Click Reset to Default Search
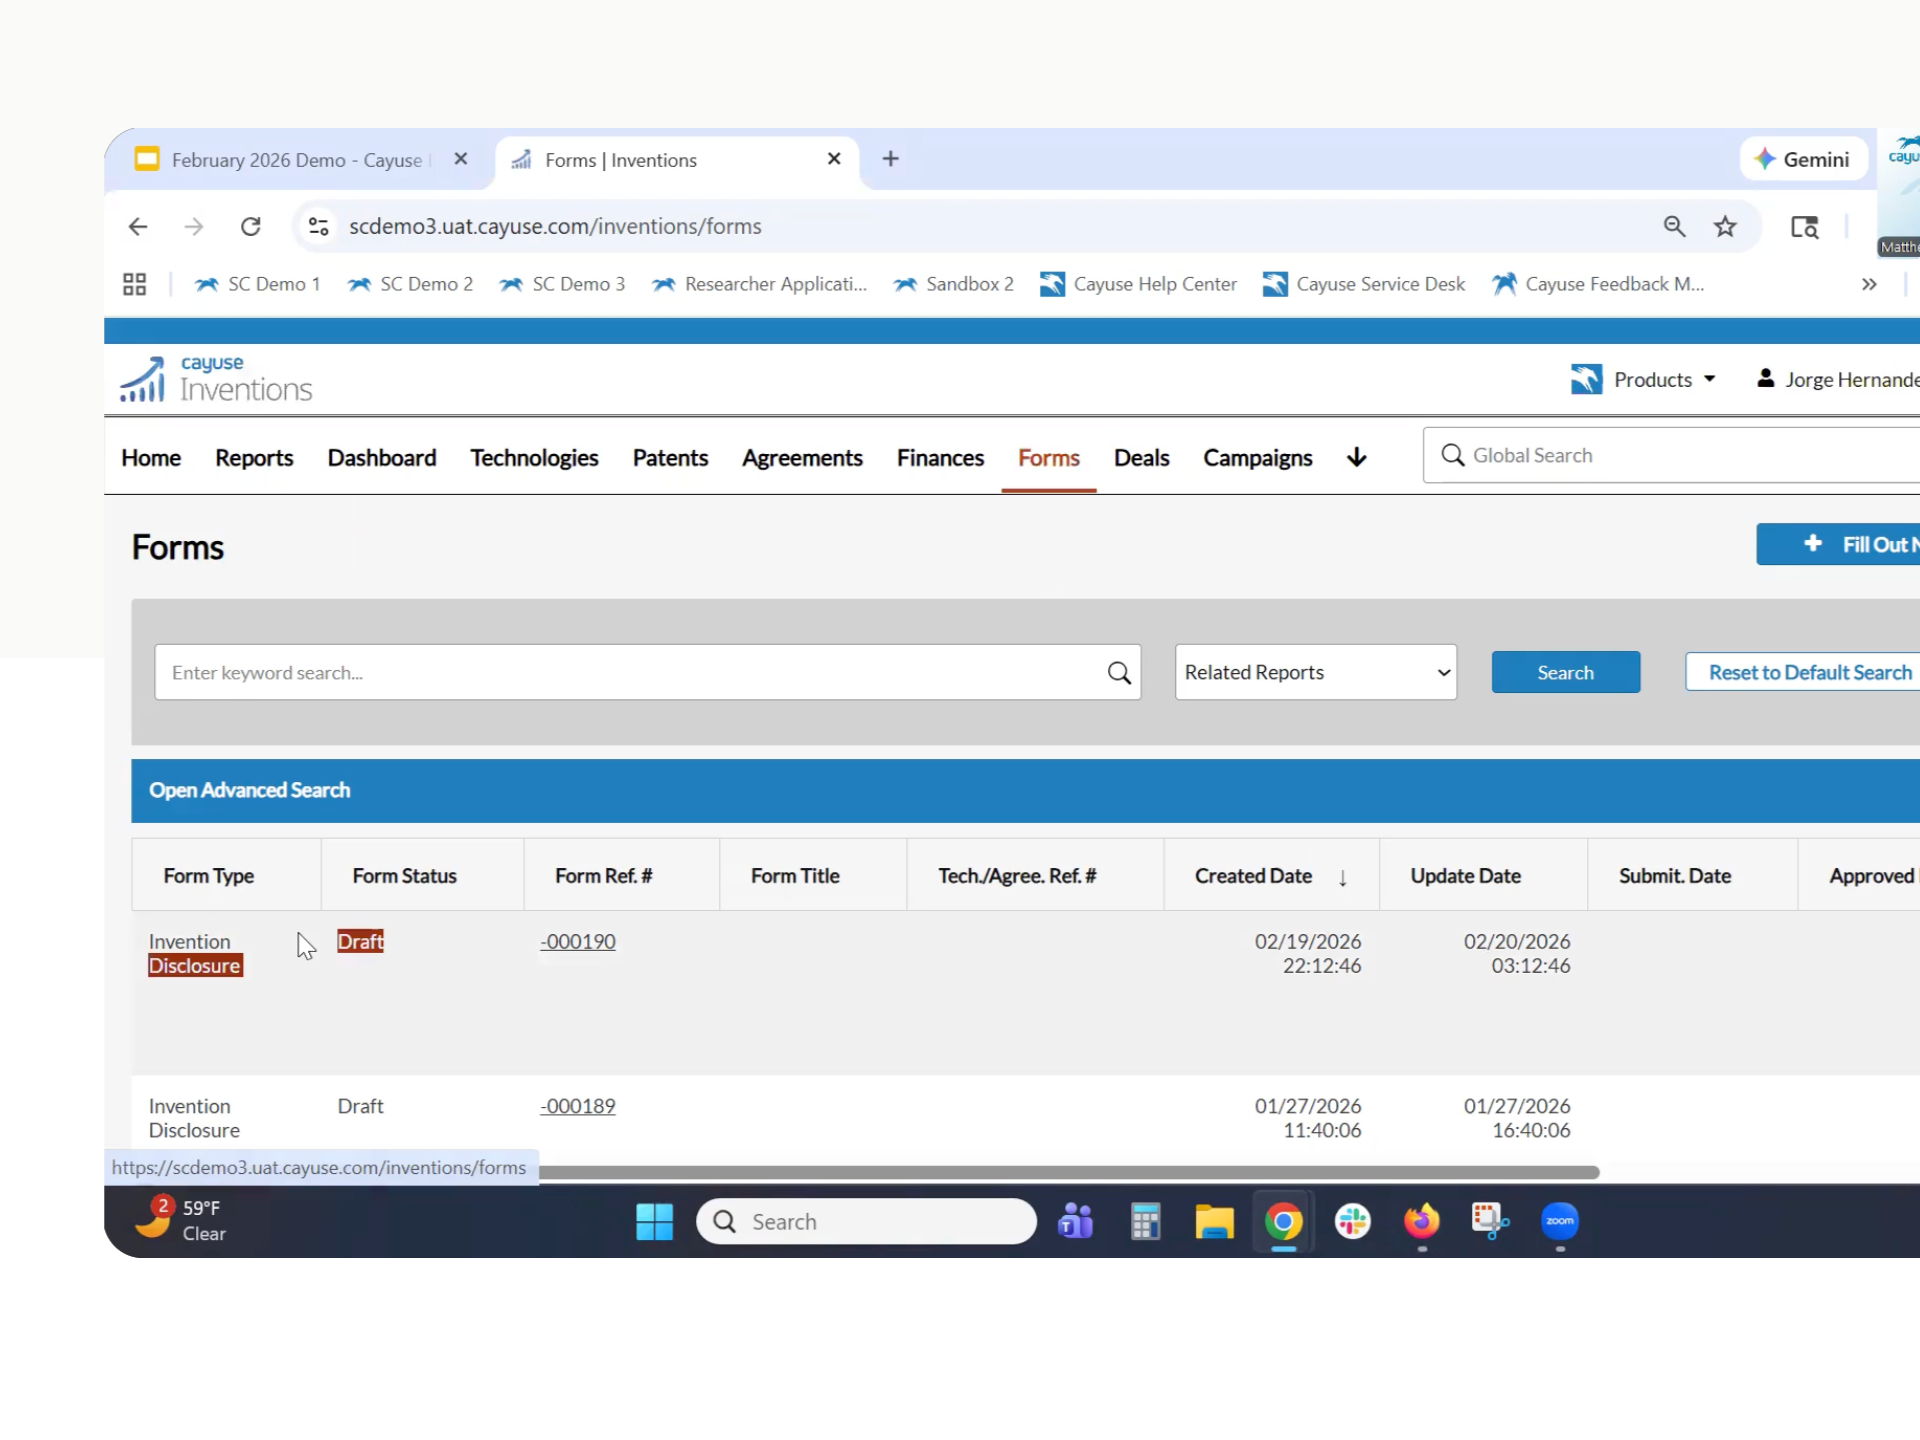 click(1802, 673)
